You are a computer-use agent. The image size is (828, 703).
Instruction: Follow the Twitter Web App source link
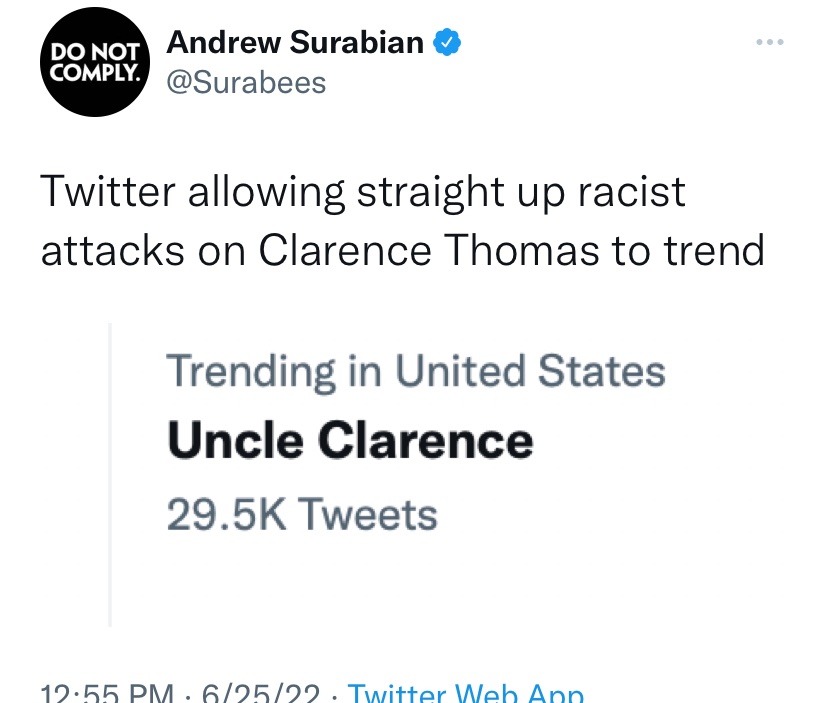465,693
